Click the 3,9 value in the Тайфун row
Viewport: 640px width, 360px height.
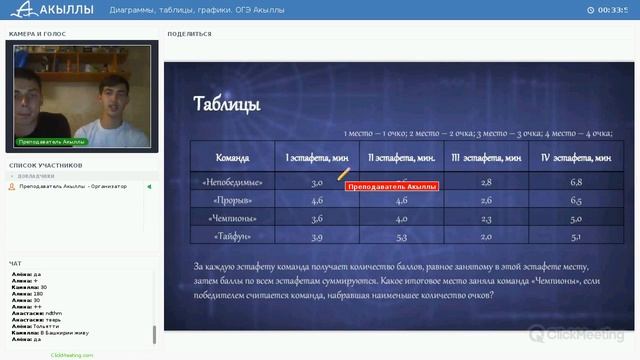click(317, 237)
